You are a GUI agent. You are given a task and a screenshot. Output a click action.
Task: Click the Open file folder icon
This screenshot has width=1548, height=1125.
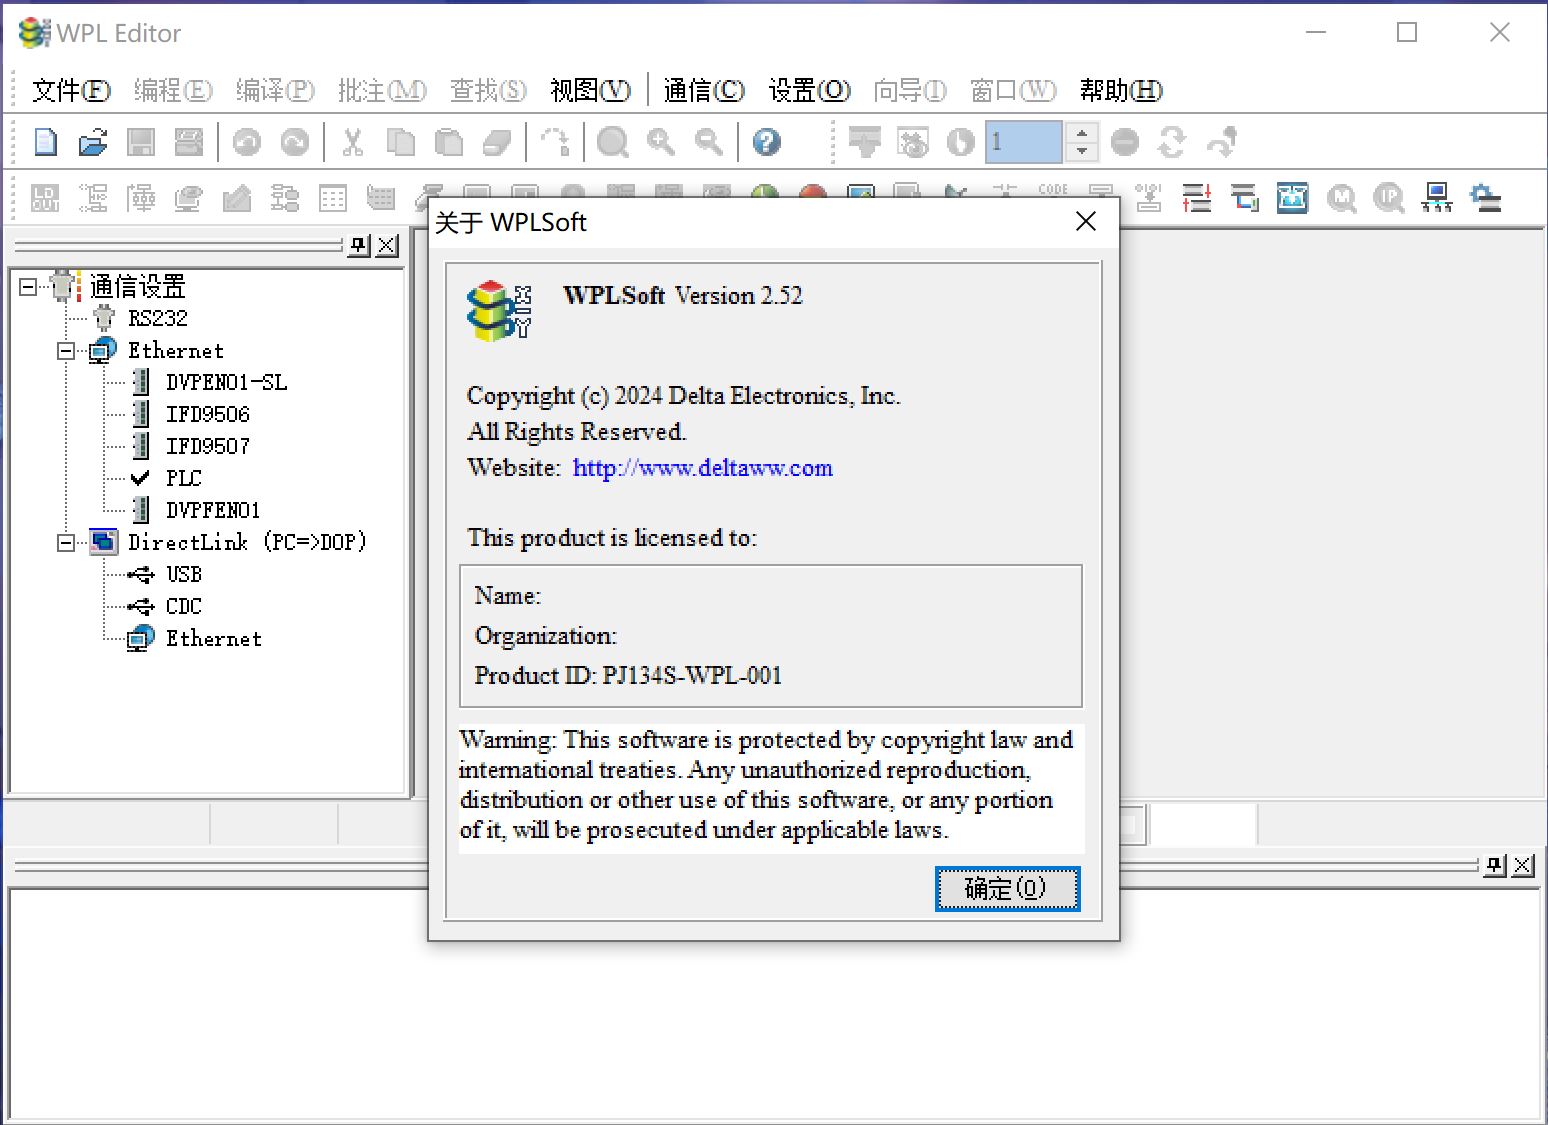click(93, 142)
